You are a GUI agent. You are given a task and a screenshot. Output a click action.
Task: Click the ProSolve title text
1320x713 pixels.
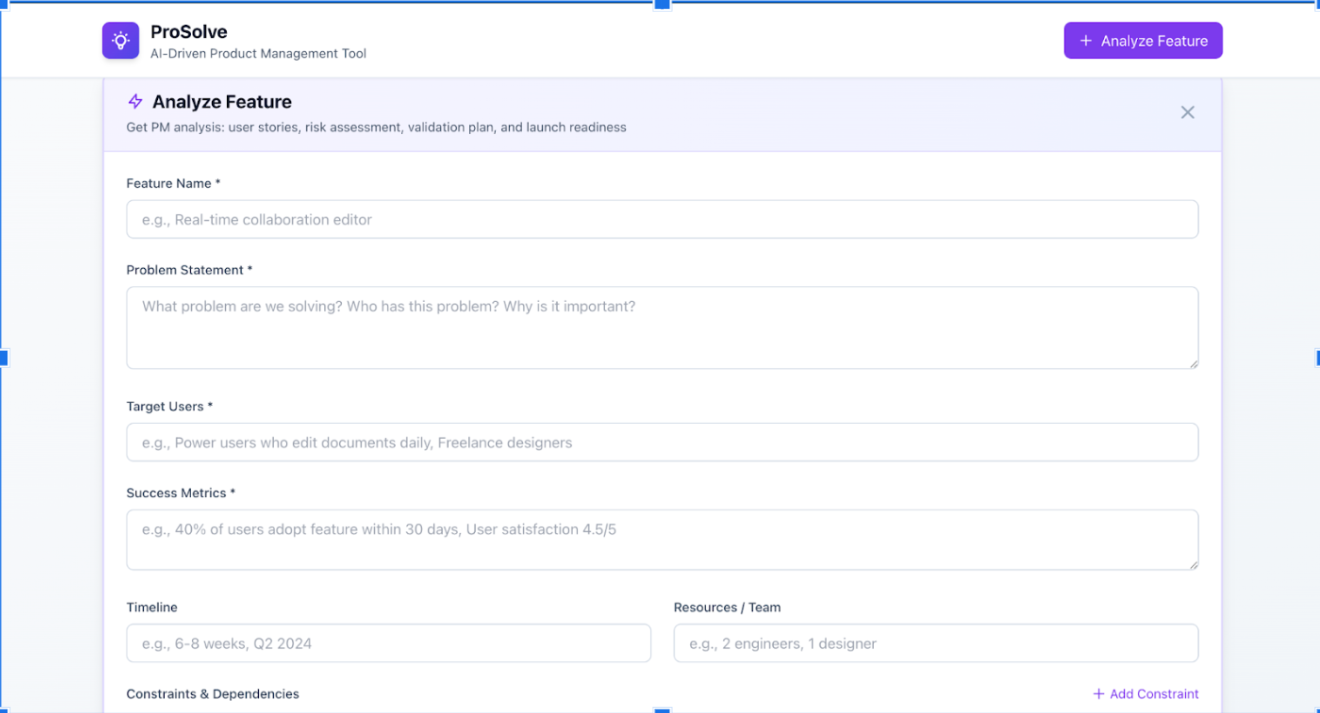[189, 32]
